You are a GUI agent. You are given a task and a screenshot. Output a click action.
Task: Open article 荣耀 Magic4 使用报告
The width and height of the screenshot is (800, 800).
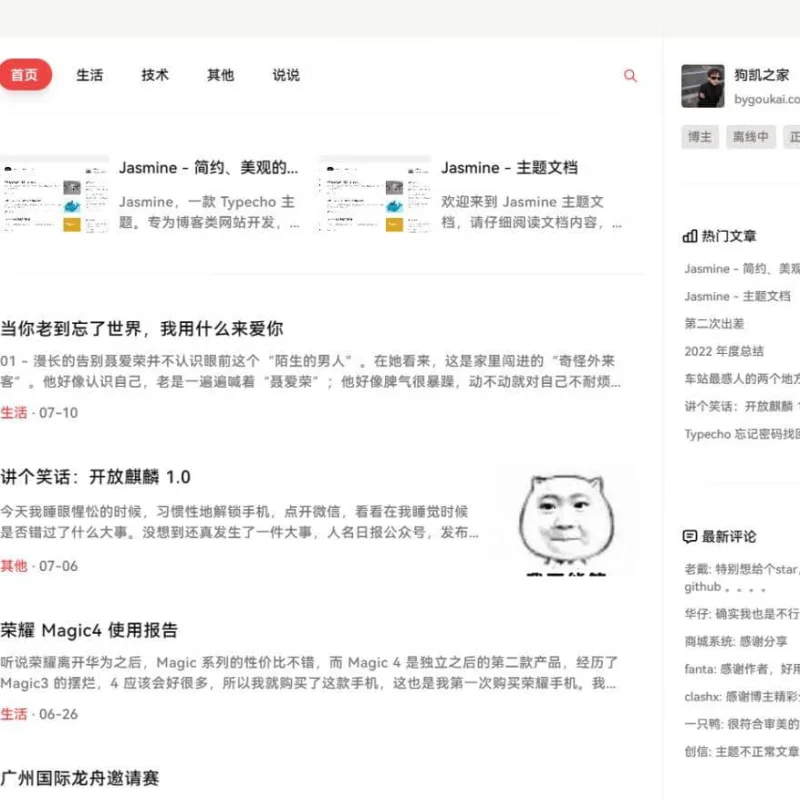89,631
